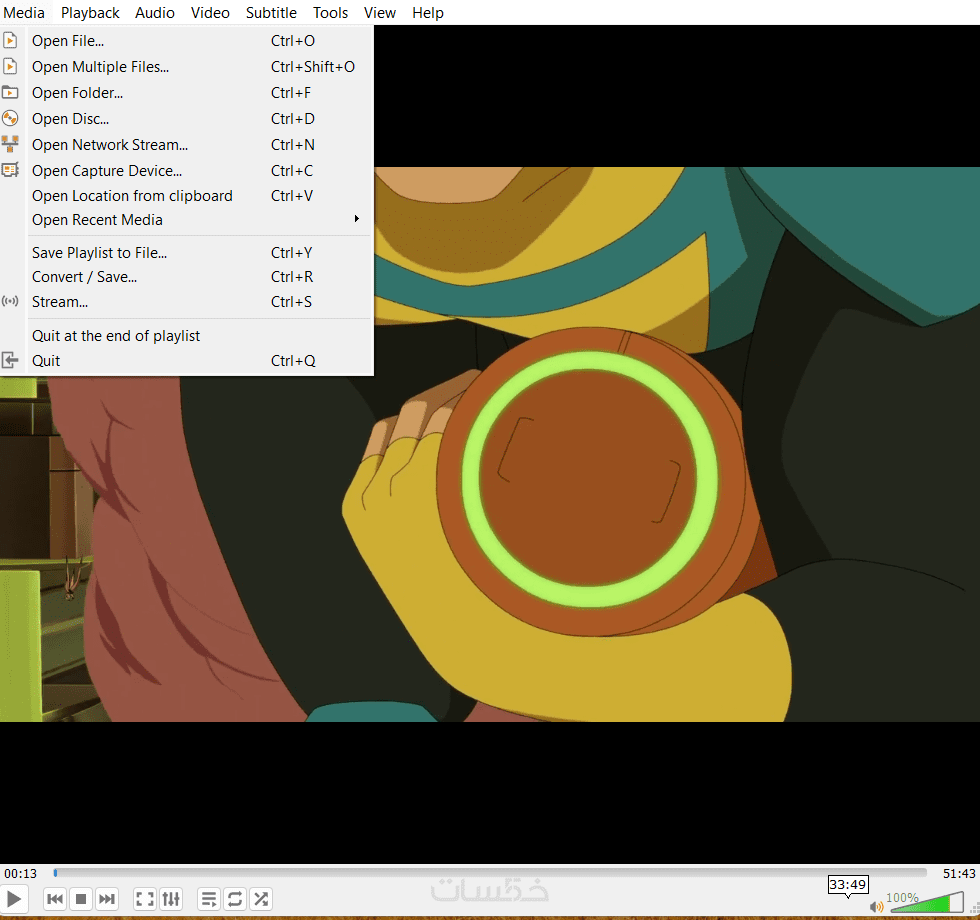Select Open Capture Device... entry
Viewport: 980px width, 920px height.
186,171
